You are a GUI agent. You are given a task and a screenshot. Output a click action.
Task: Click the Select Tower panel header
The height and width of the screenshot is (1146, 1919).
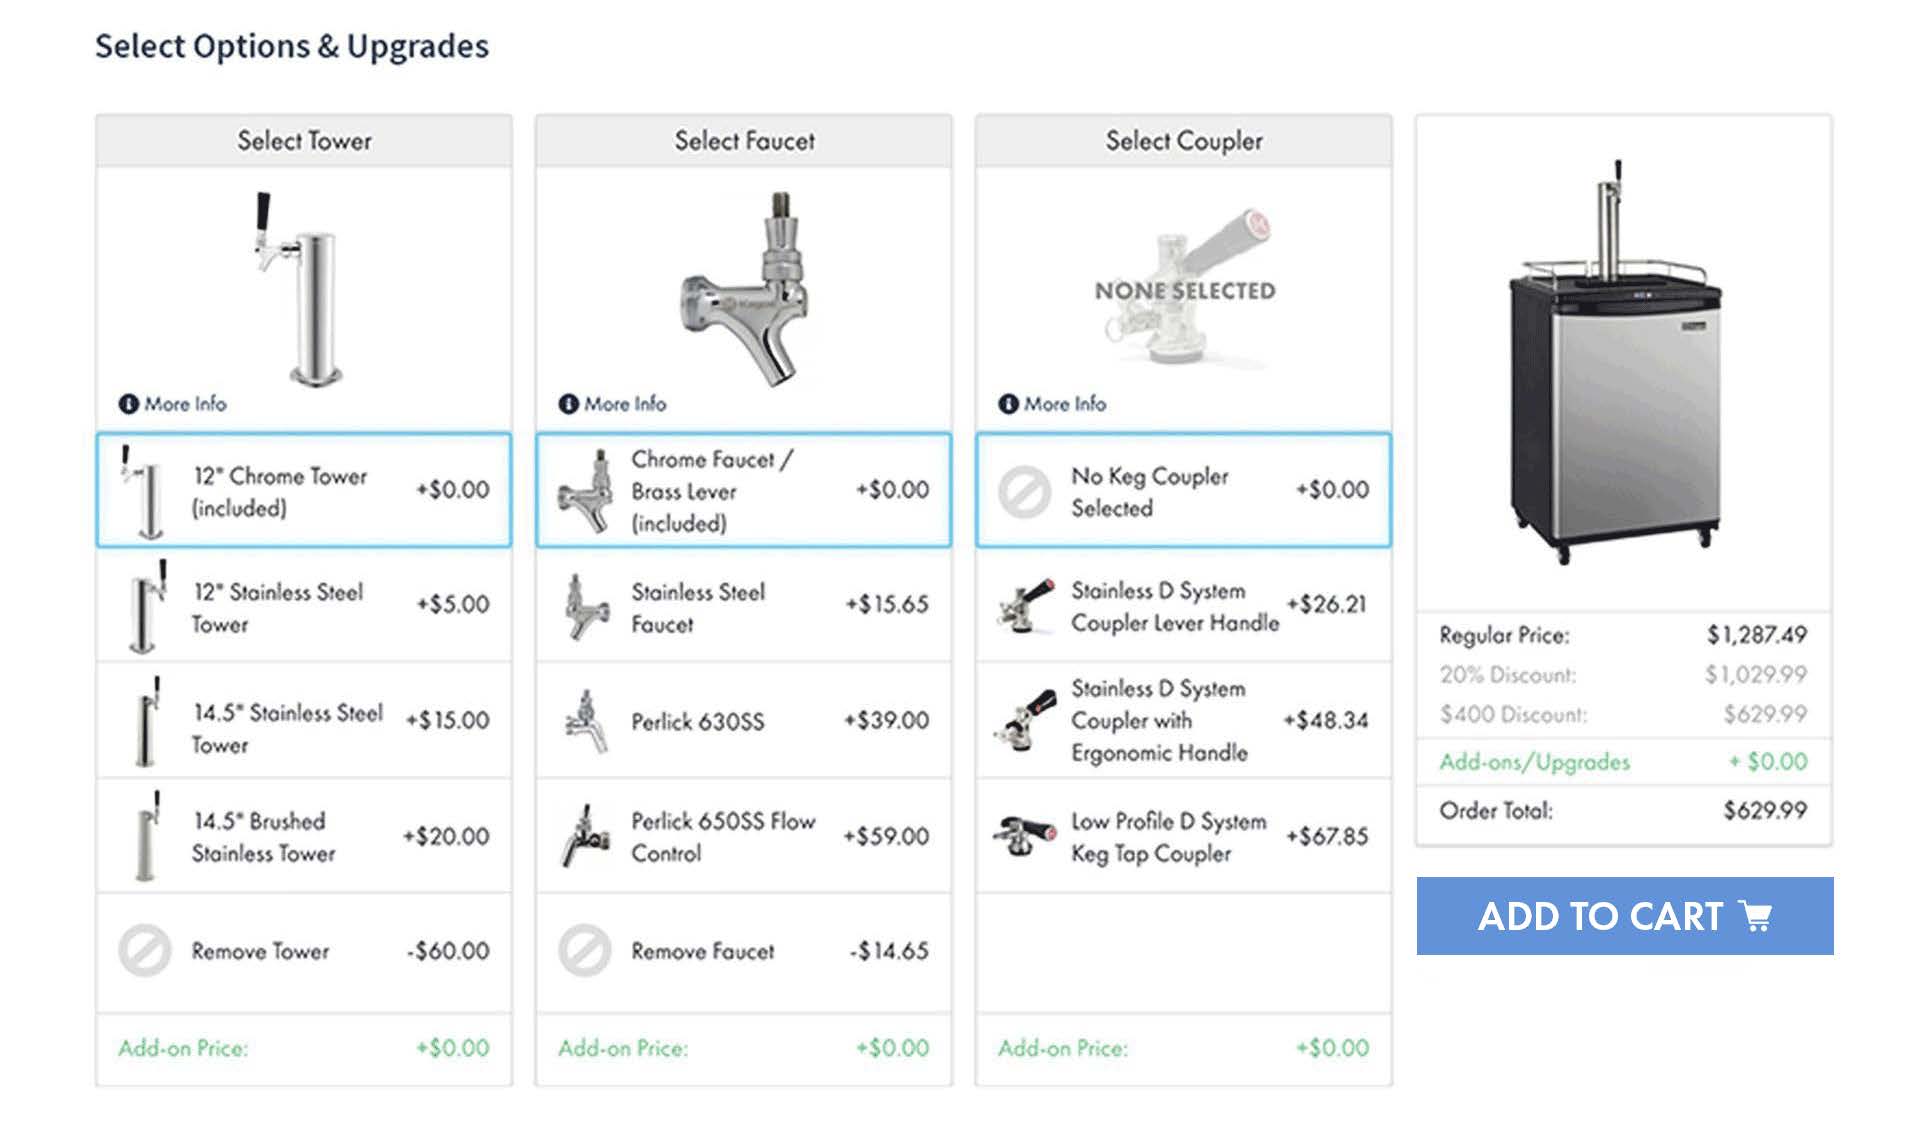pos(303,141)
